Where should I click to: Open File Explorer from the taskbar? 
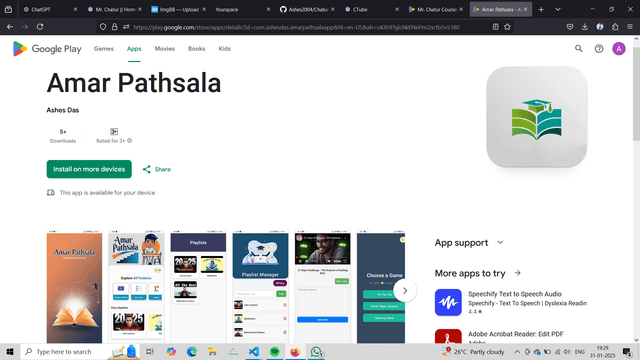pos(212,351)
